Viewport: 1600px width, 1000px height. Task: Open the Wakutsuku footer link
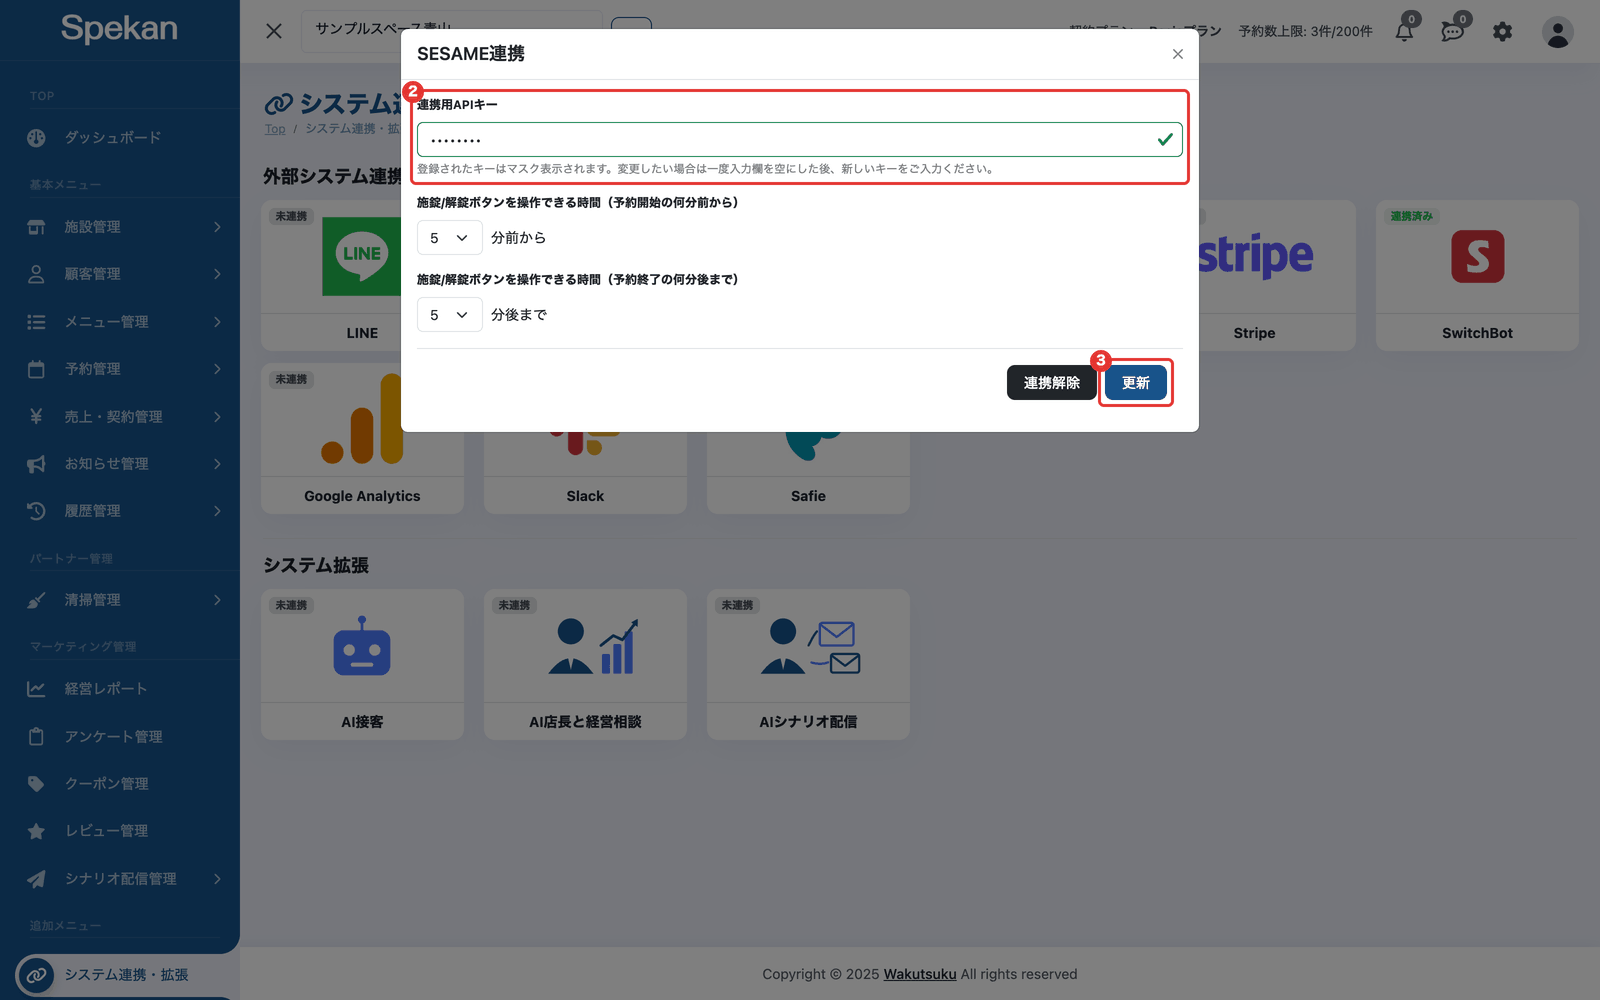pos(920,974)
